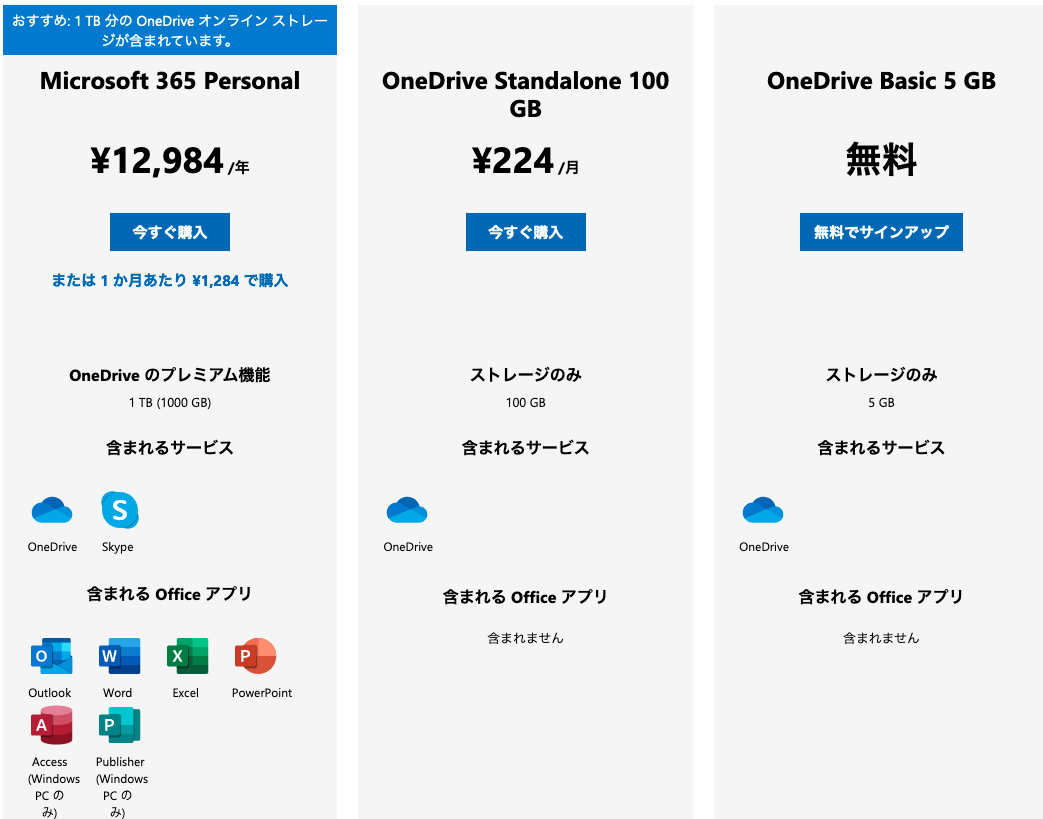Click 含まれません under Basic 5 GB
1043x819 pixels.
[881, 638]
